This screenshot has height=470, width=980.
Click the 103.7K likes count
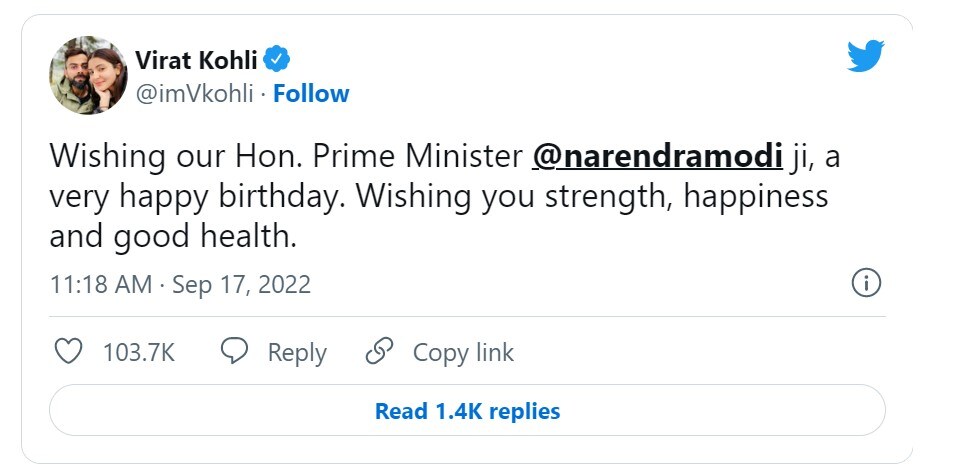tap(139, 353)
